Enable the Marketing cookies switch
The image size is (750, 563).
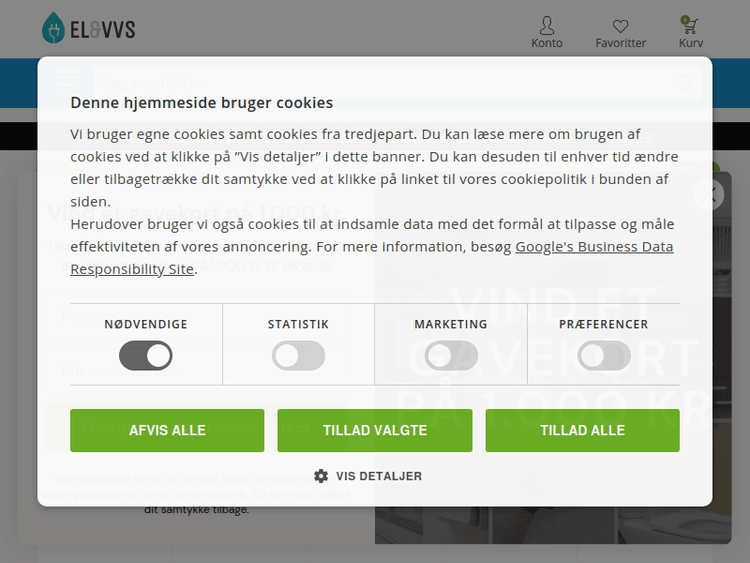[451, 355]
